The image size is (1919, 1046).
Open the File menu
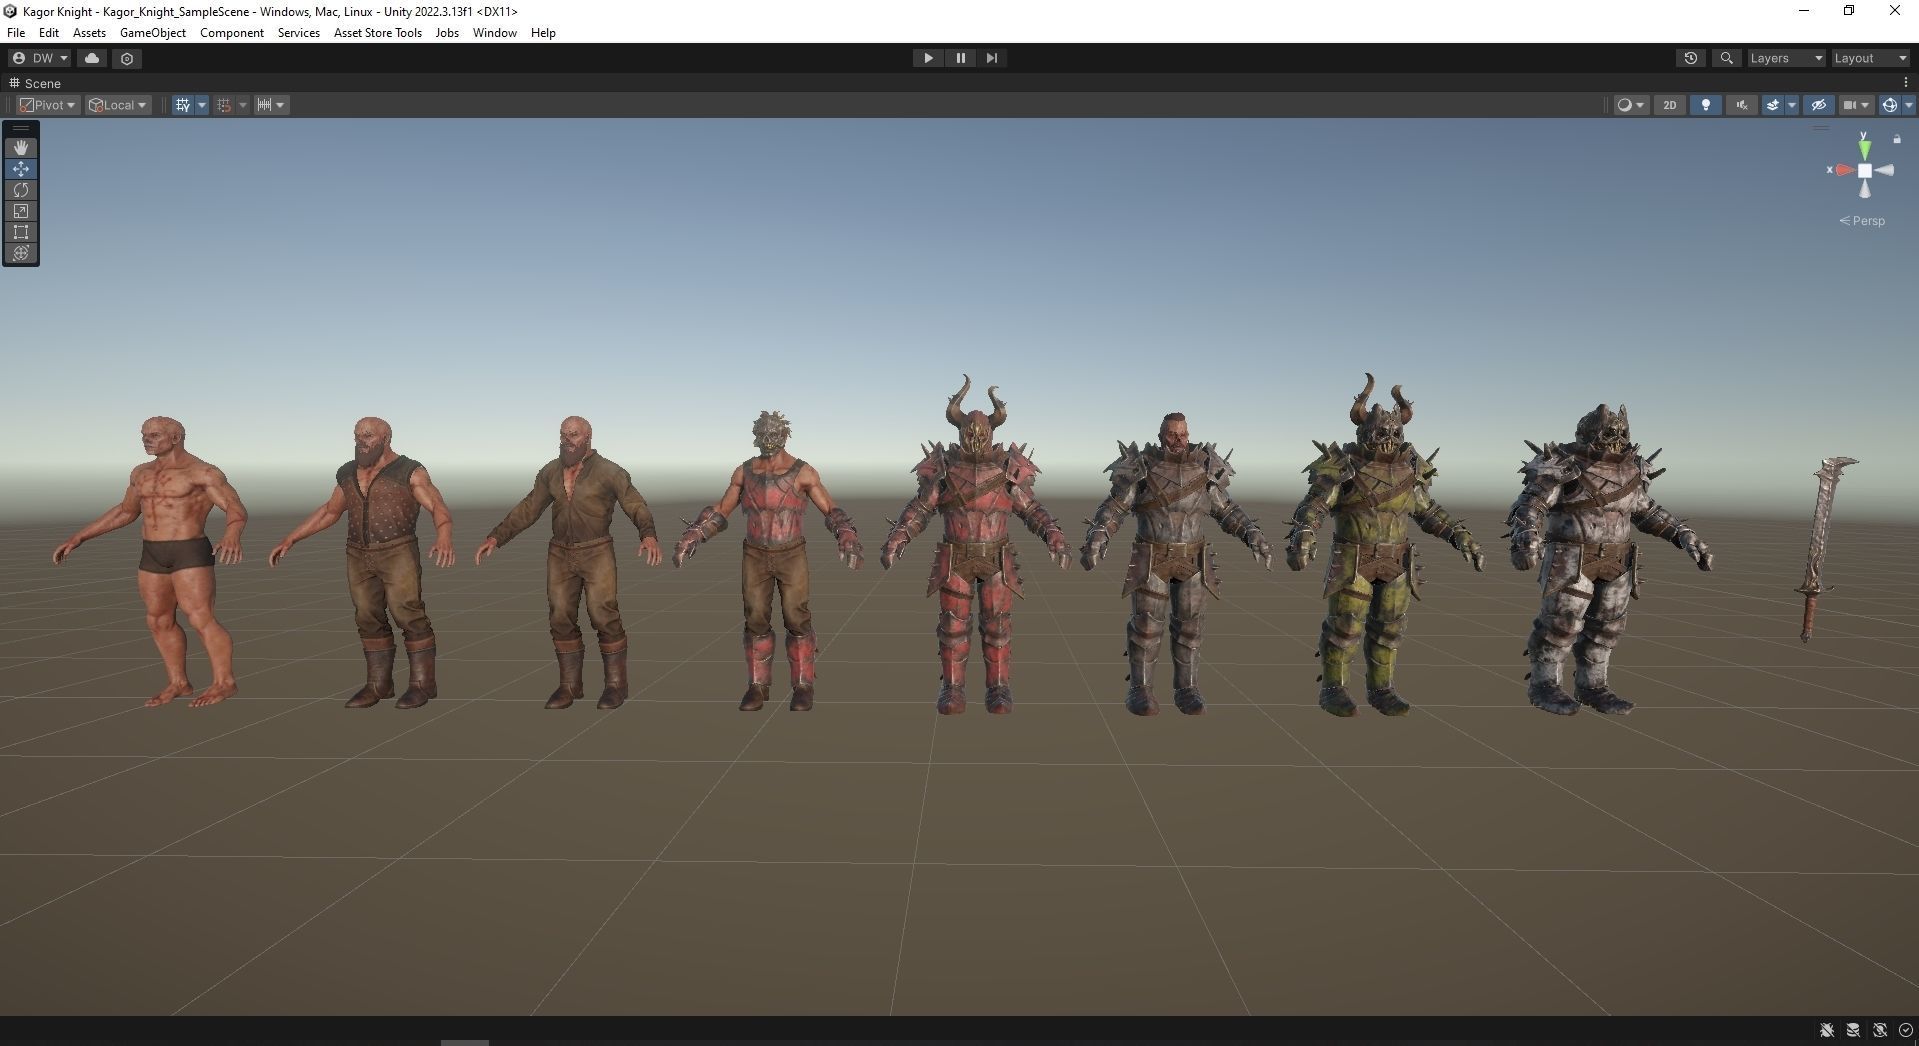16,33
